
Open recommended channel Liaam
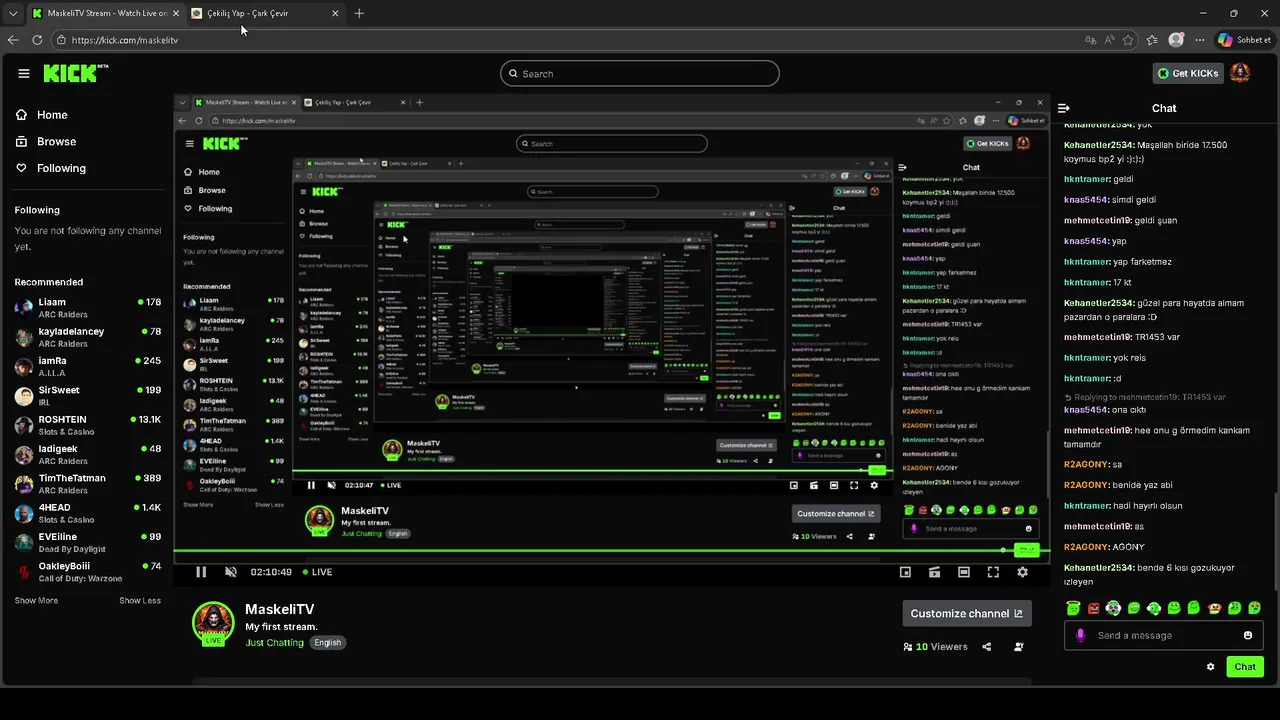click(88, 308)
